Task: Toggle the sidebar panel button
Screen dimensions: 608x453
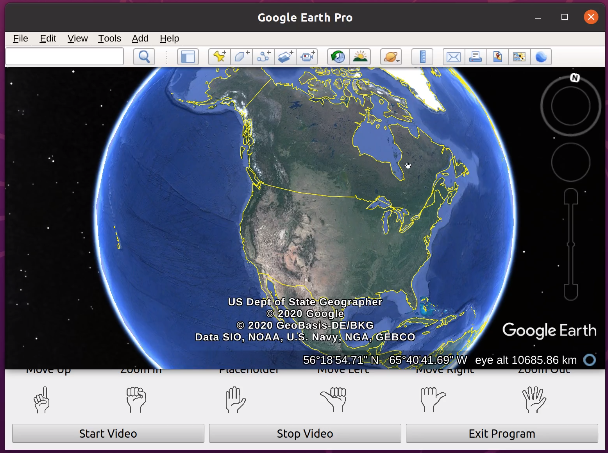Action: point(187,57)
